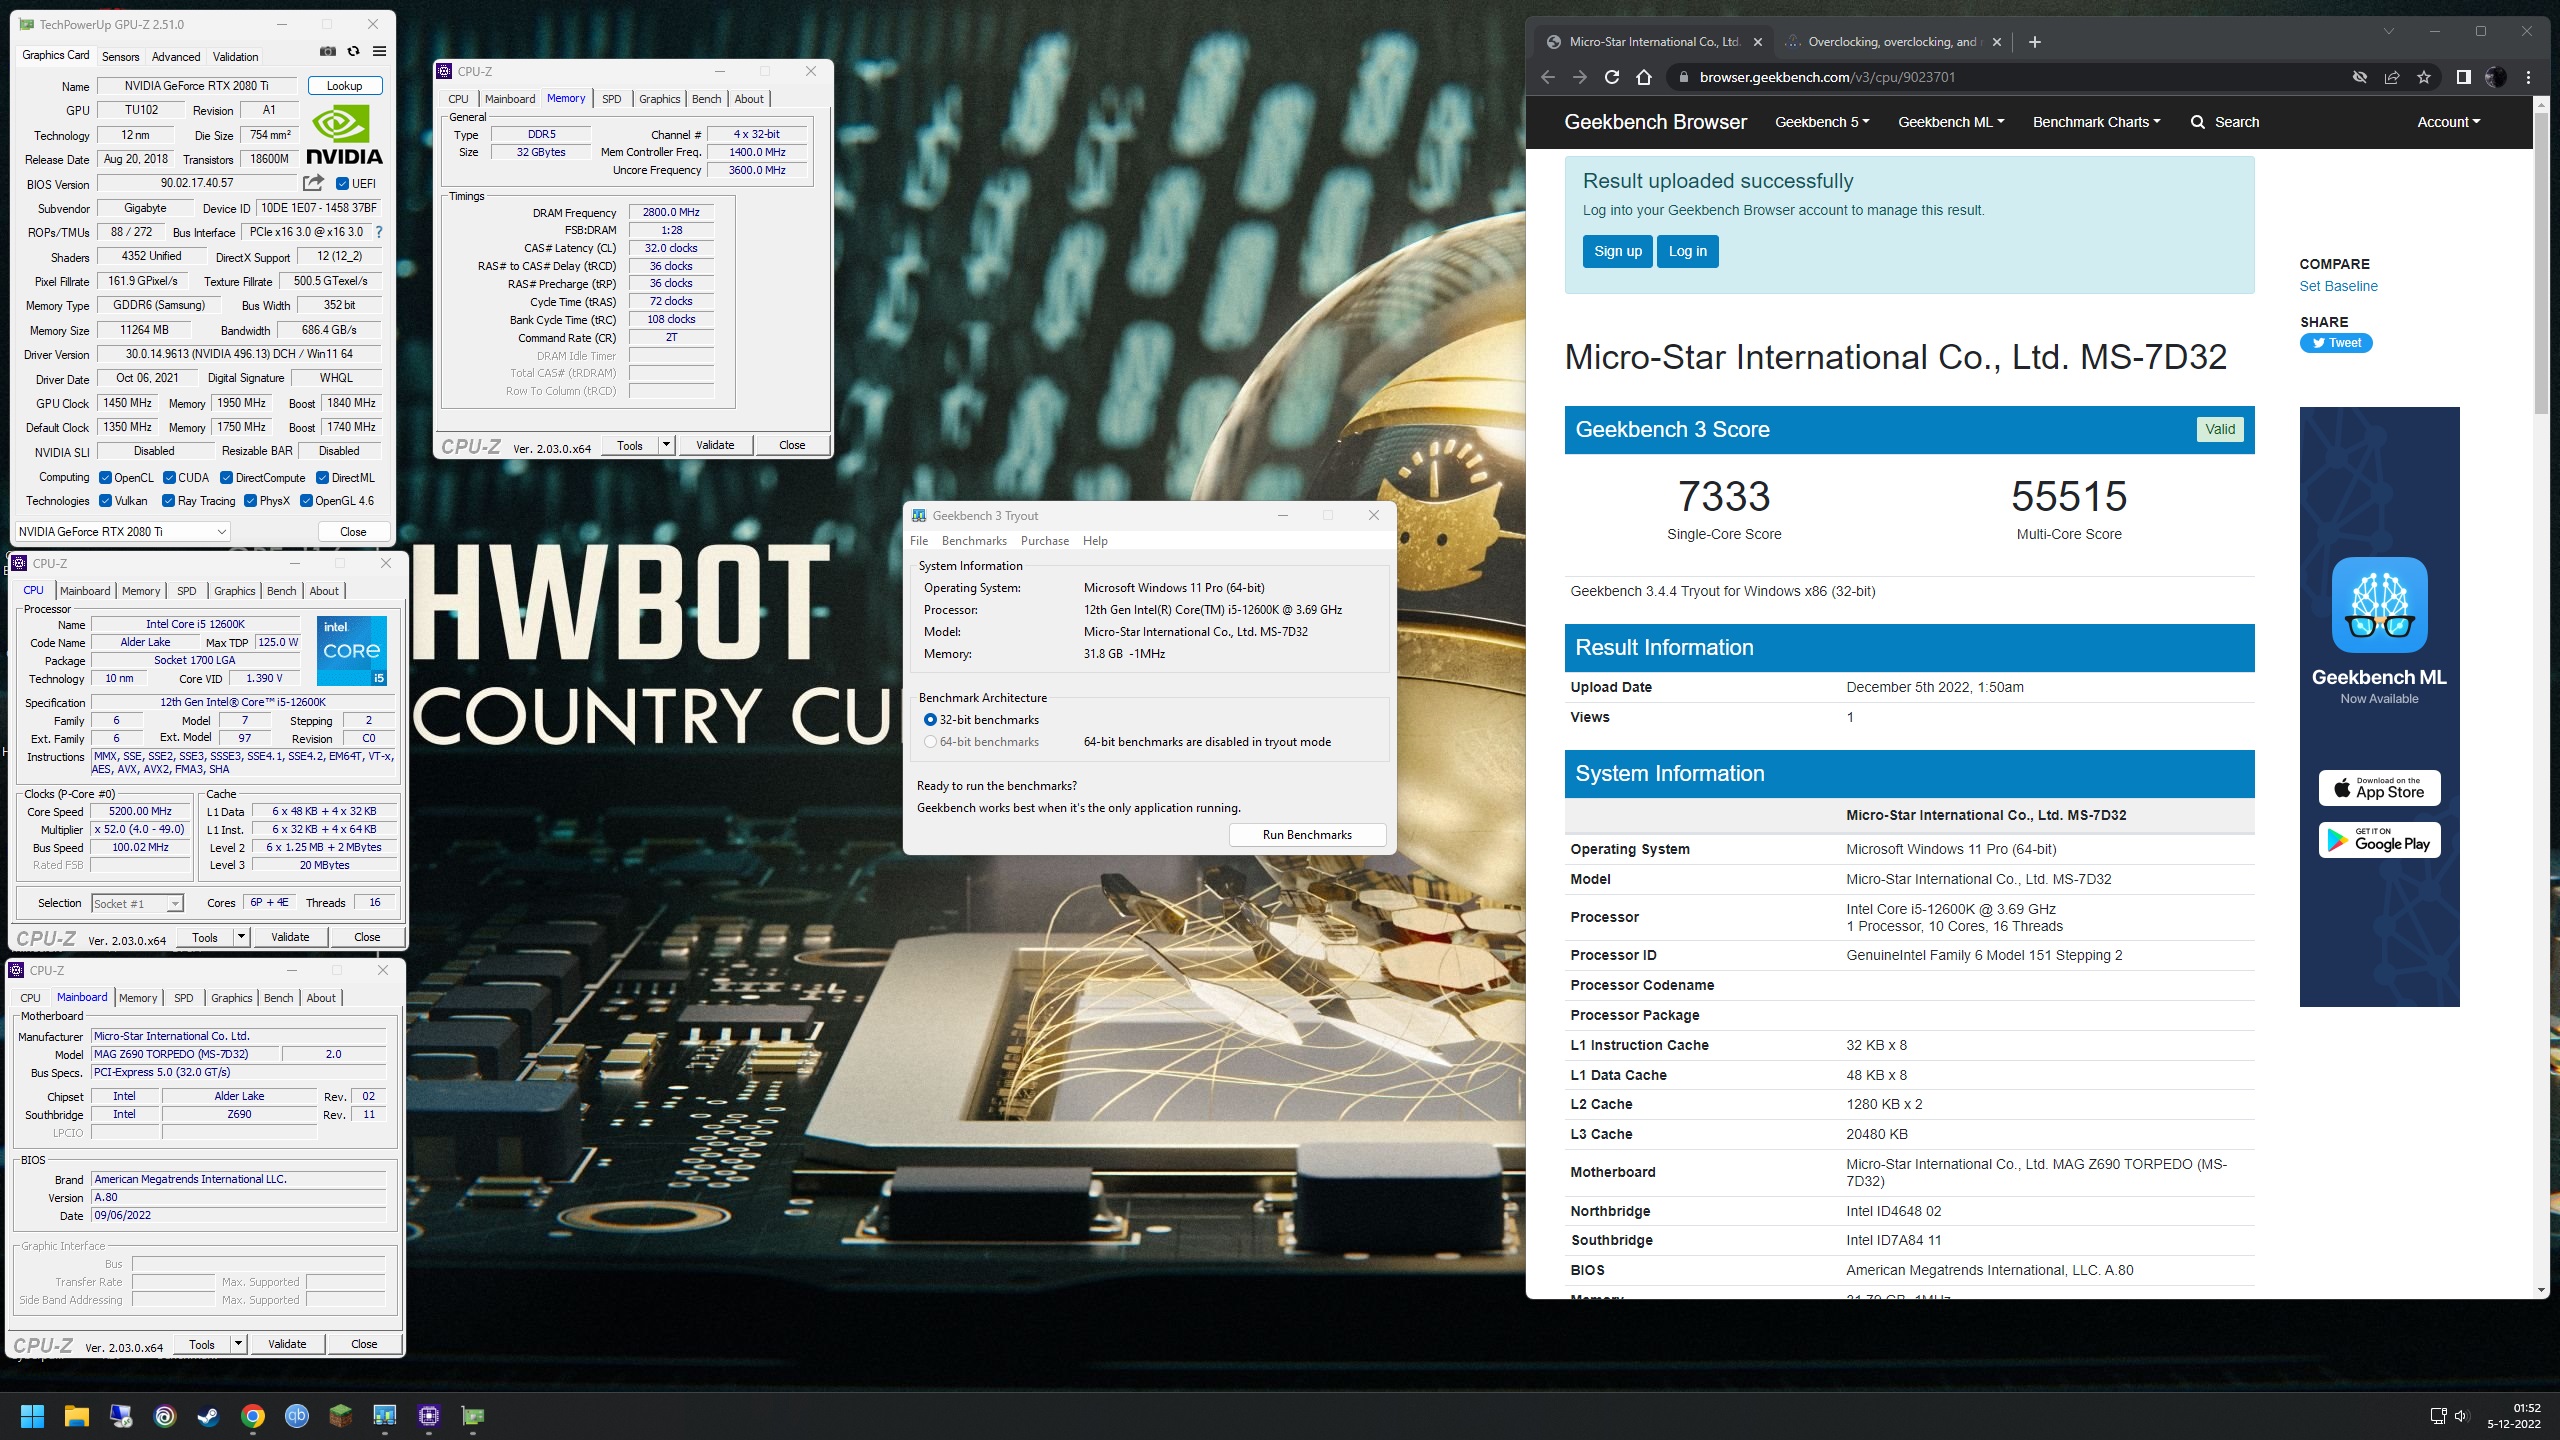Viewport: 2560px width, 1440px height.
Task: Switch to the Advanced tab in GPU-Z
Action: tap(176, 57)
